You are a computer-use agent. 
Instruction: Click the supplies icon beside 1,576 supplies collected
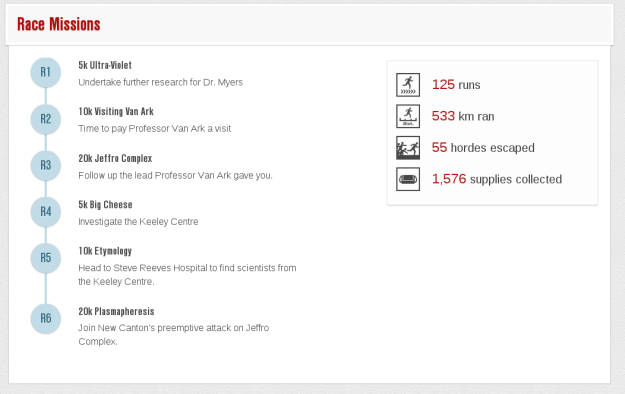coord(408,179)
